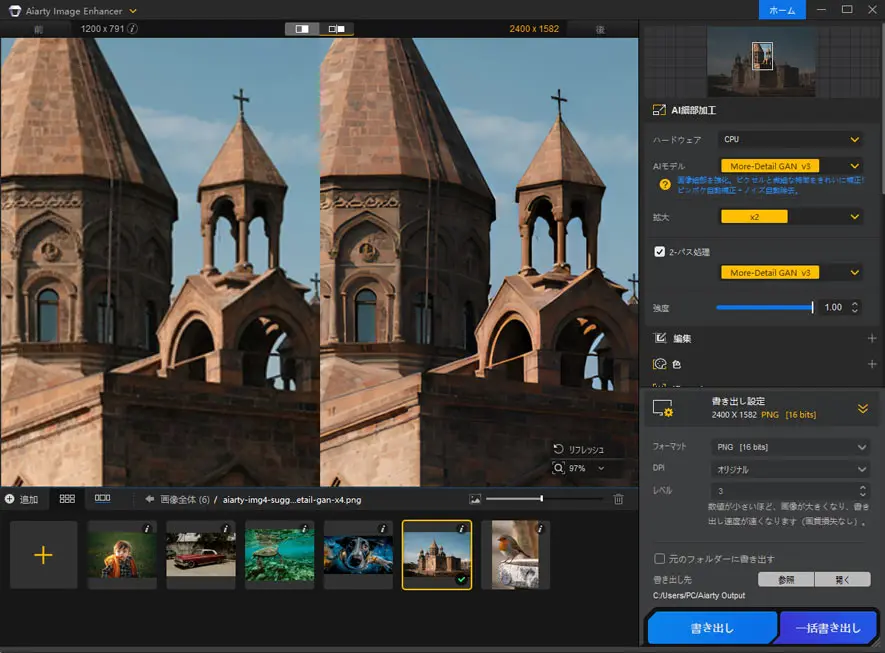Click the yellow question mark help icon
885x653 pixels.
665,184
